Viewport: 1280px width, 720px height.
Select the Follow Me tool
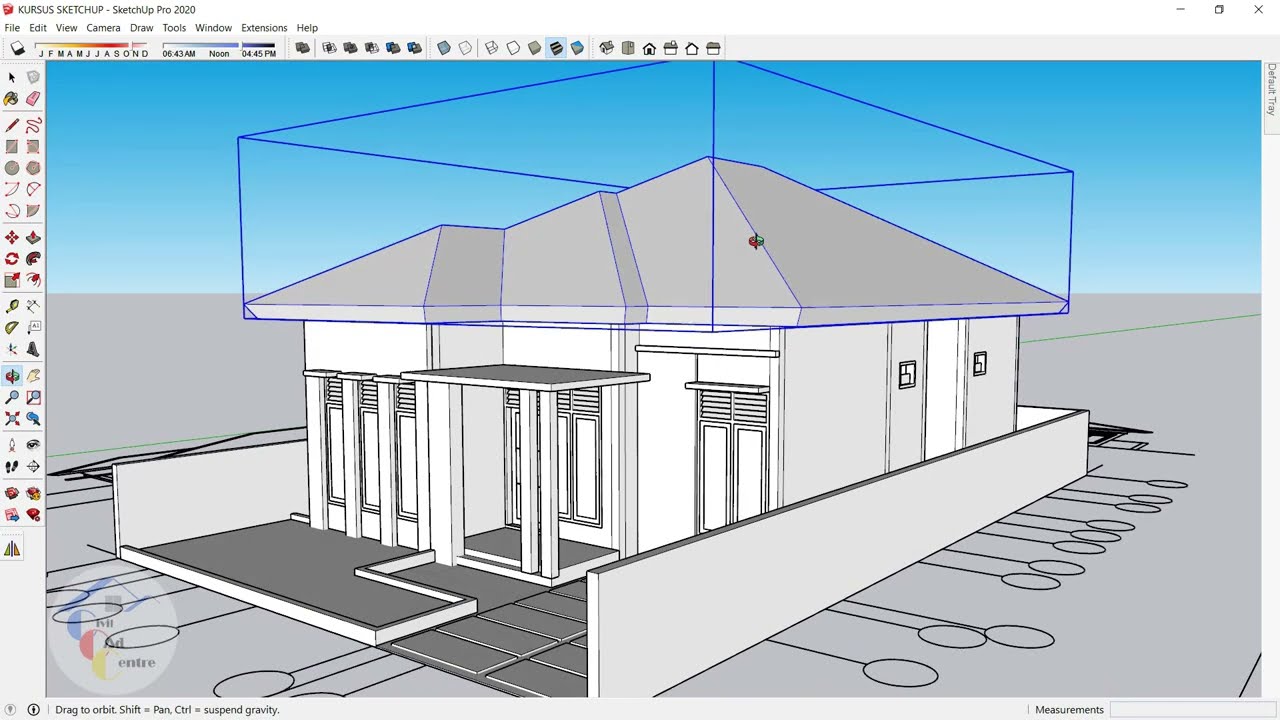(33, 259)
